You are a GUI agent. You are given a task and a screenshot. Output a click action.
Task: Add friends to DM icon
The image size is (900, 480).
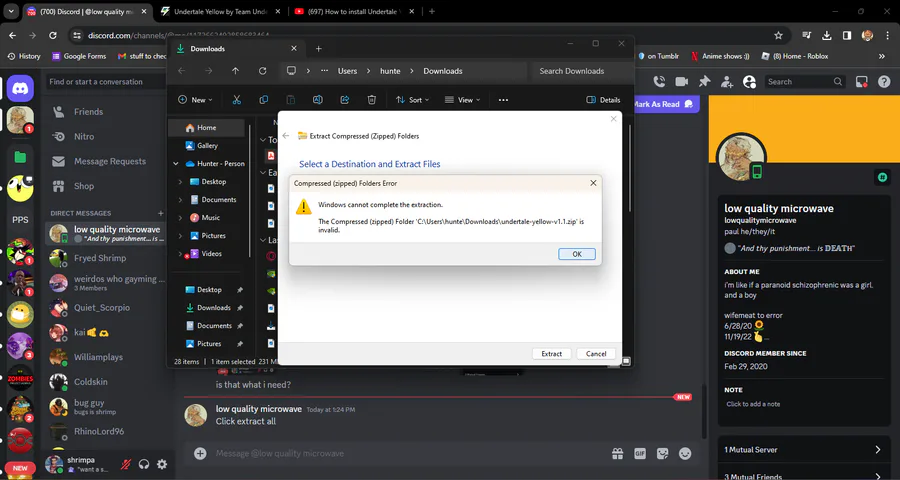[x=727, y=82]
